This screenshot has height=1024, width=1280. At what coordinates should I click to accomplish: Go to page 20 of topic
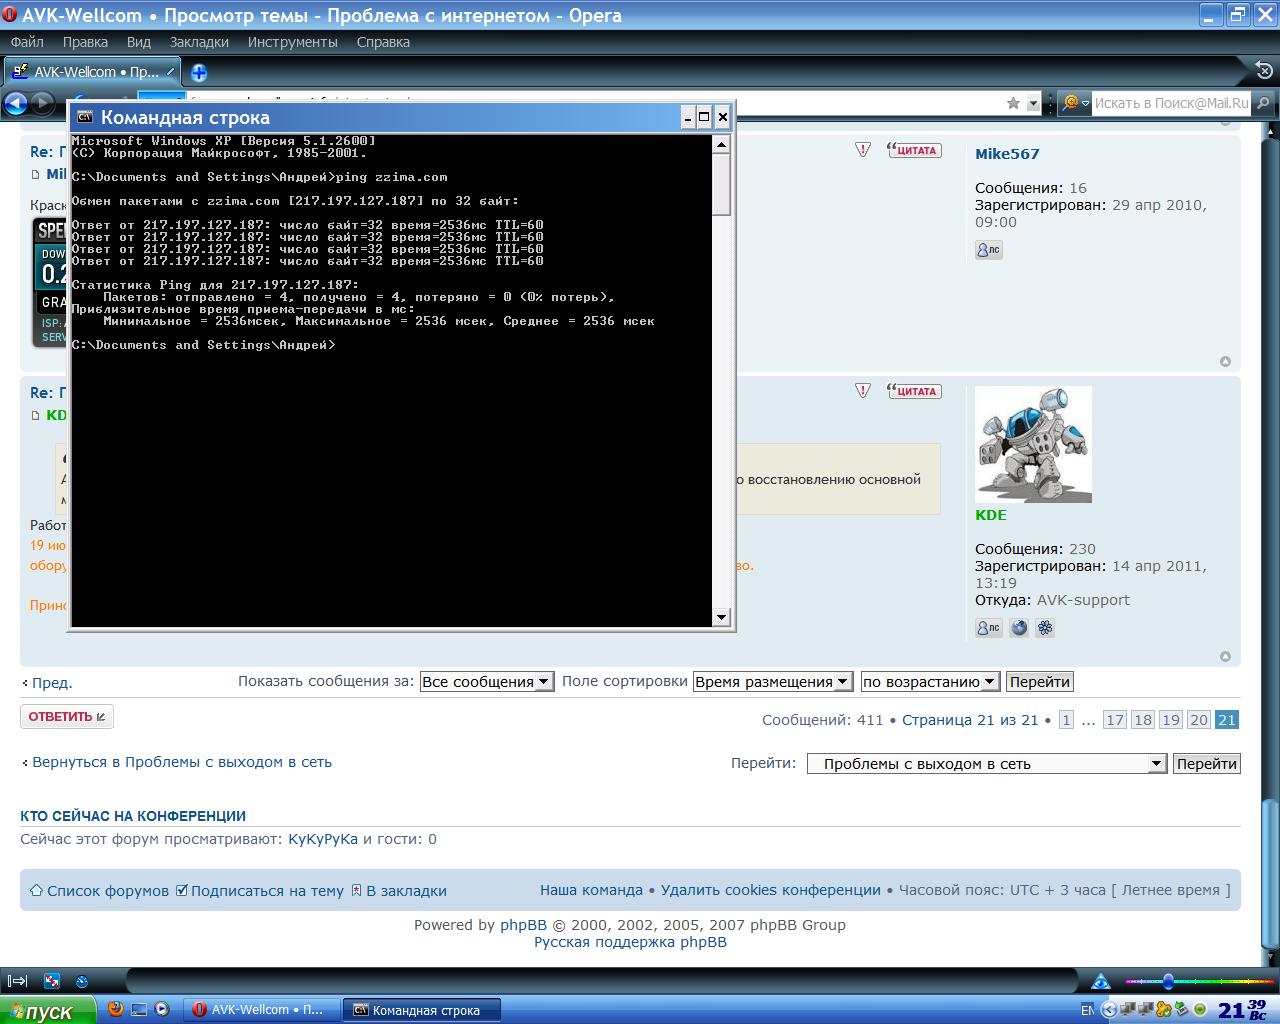tap(1199, 720)
